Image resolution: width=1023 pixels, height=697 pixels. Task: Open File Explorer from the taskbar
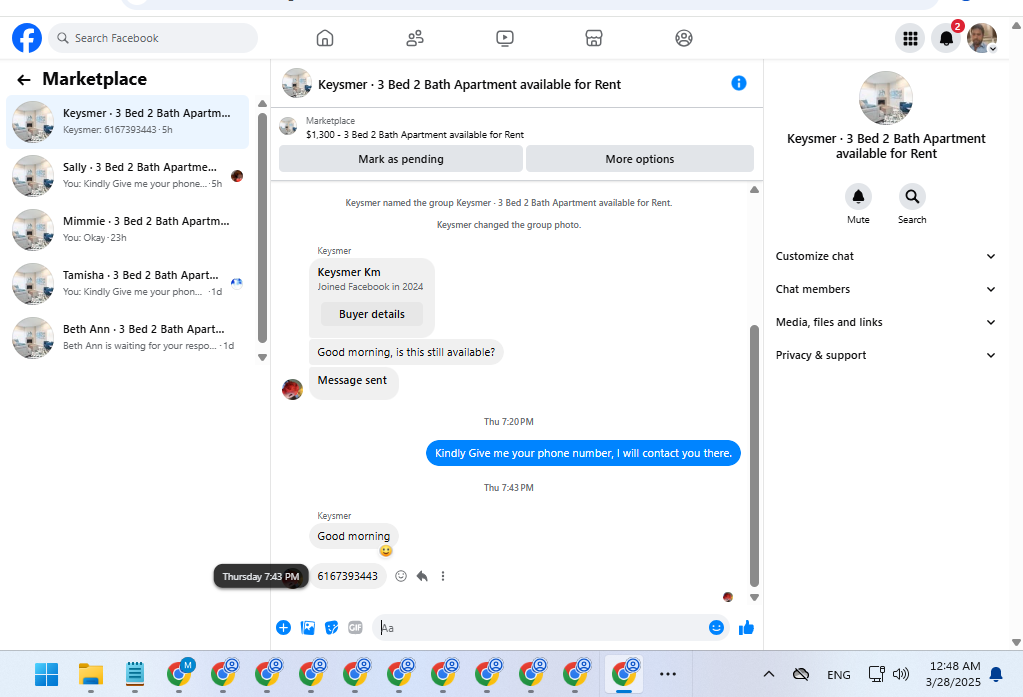91,674
